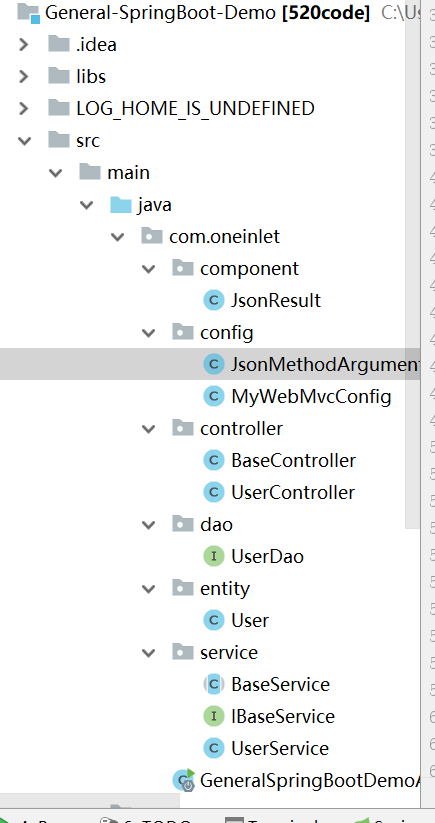This screenshot has width=435, height=823.
Task: Click the GeneralSpringBootDemo application run icon
Action: [x=184, y=780]
